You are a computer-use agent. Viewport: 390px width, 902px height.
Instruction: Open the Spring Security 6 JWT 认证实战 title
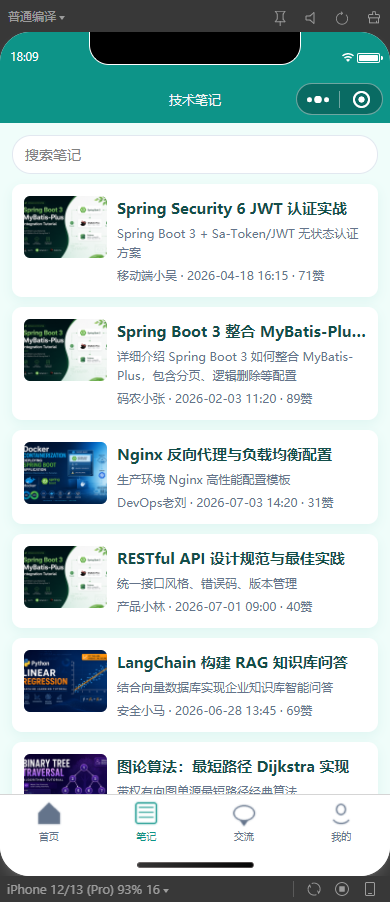(x=232, y=209)
